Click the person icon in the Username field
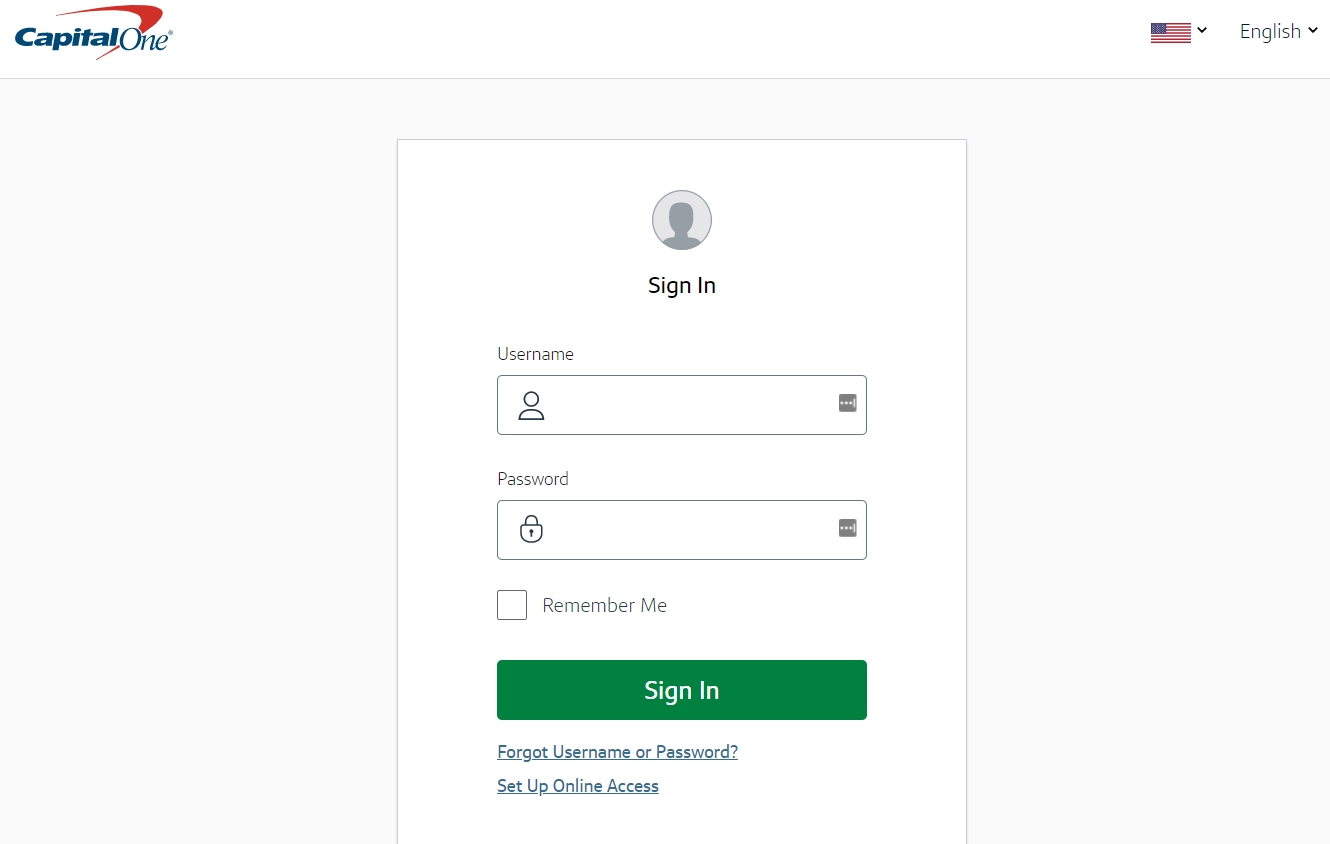 (531, 405)
